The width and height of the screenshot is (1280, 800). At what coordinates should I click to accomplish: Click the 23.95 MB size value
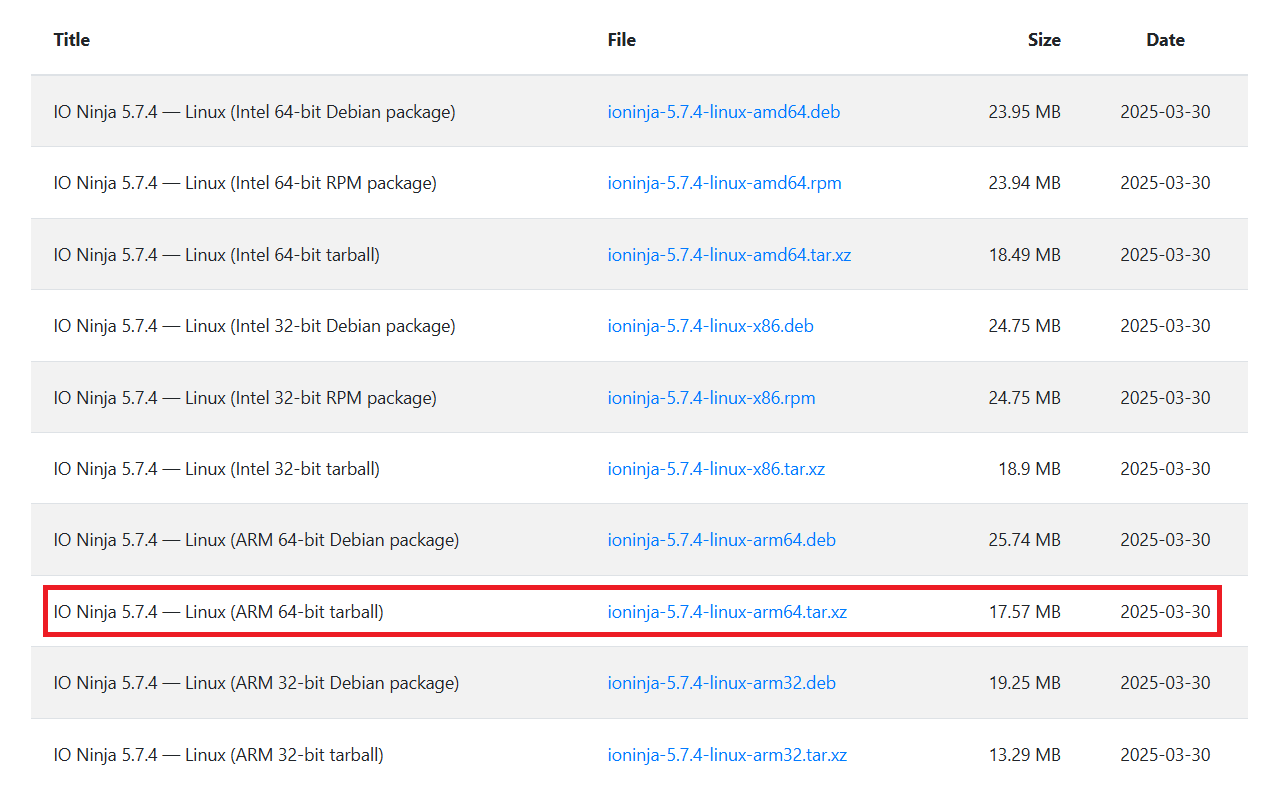pyautogui.click(x=1025, y=112)
